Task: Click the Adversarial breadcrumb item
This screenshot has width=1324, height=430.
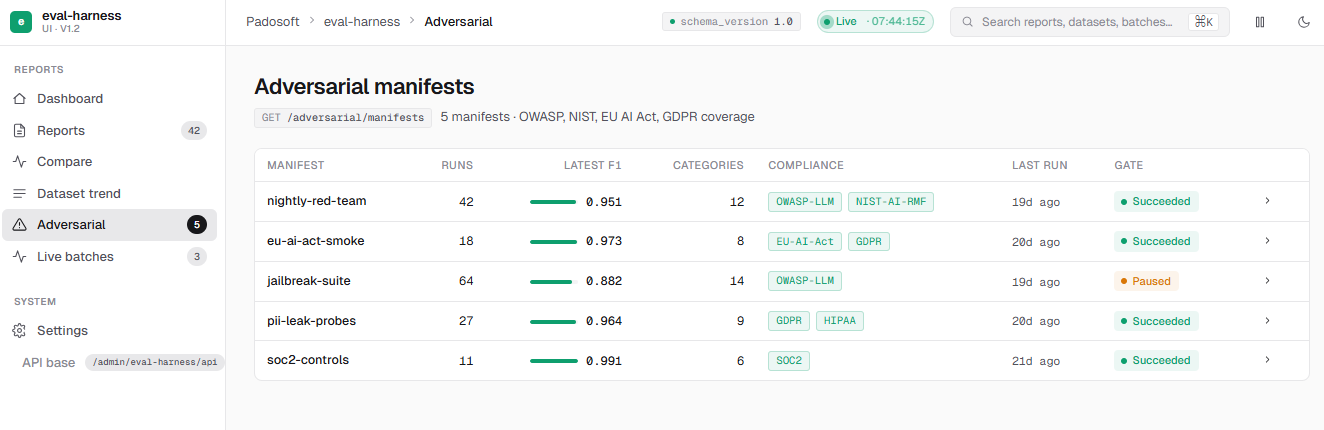Action: 458,22
